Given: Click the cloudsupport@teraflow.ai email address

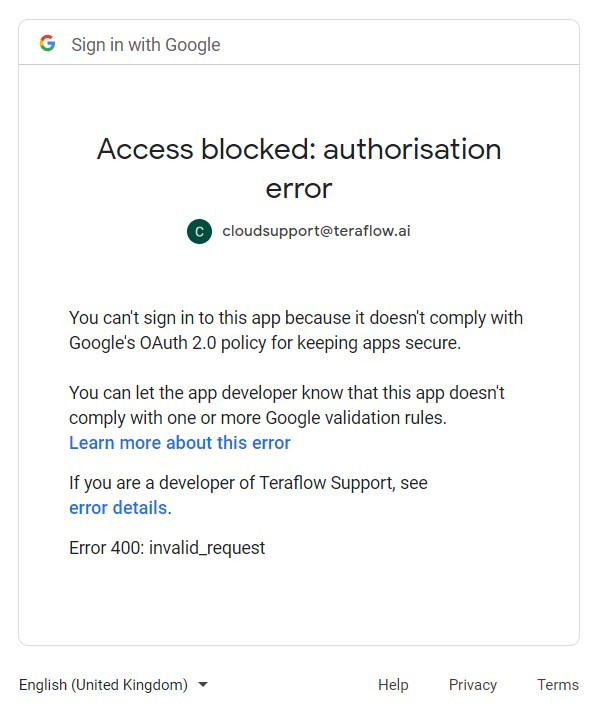Looking at the screenshot, I should click(x=316, y=231).
